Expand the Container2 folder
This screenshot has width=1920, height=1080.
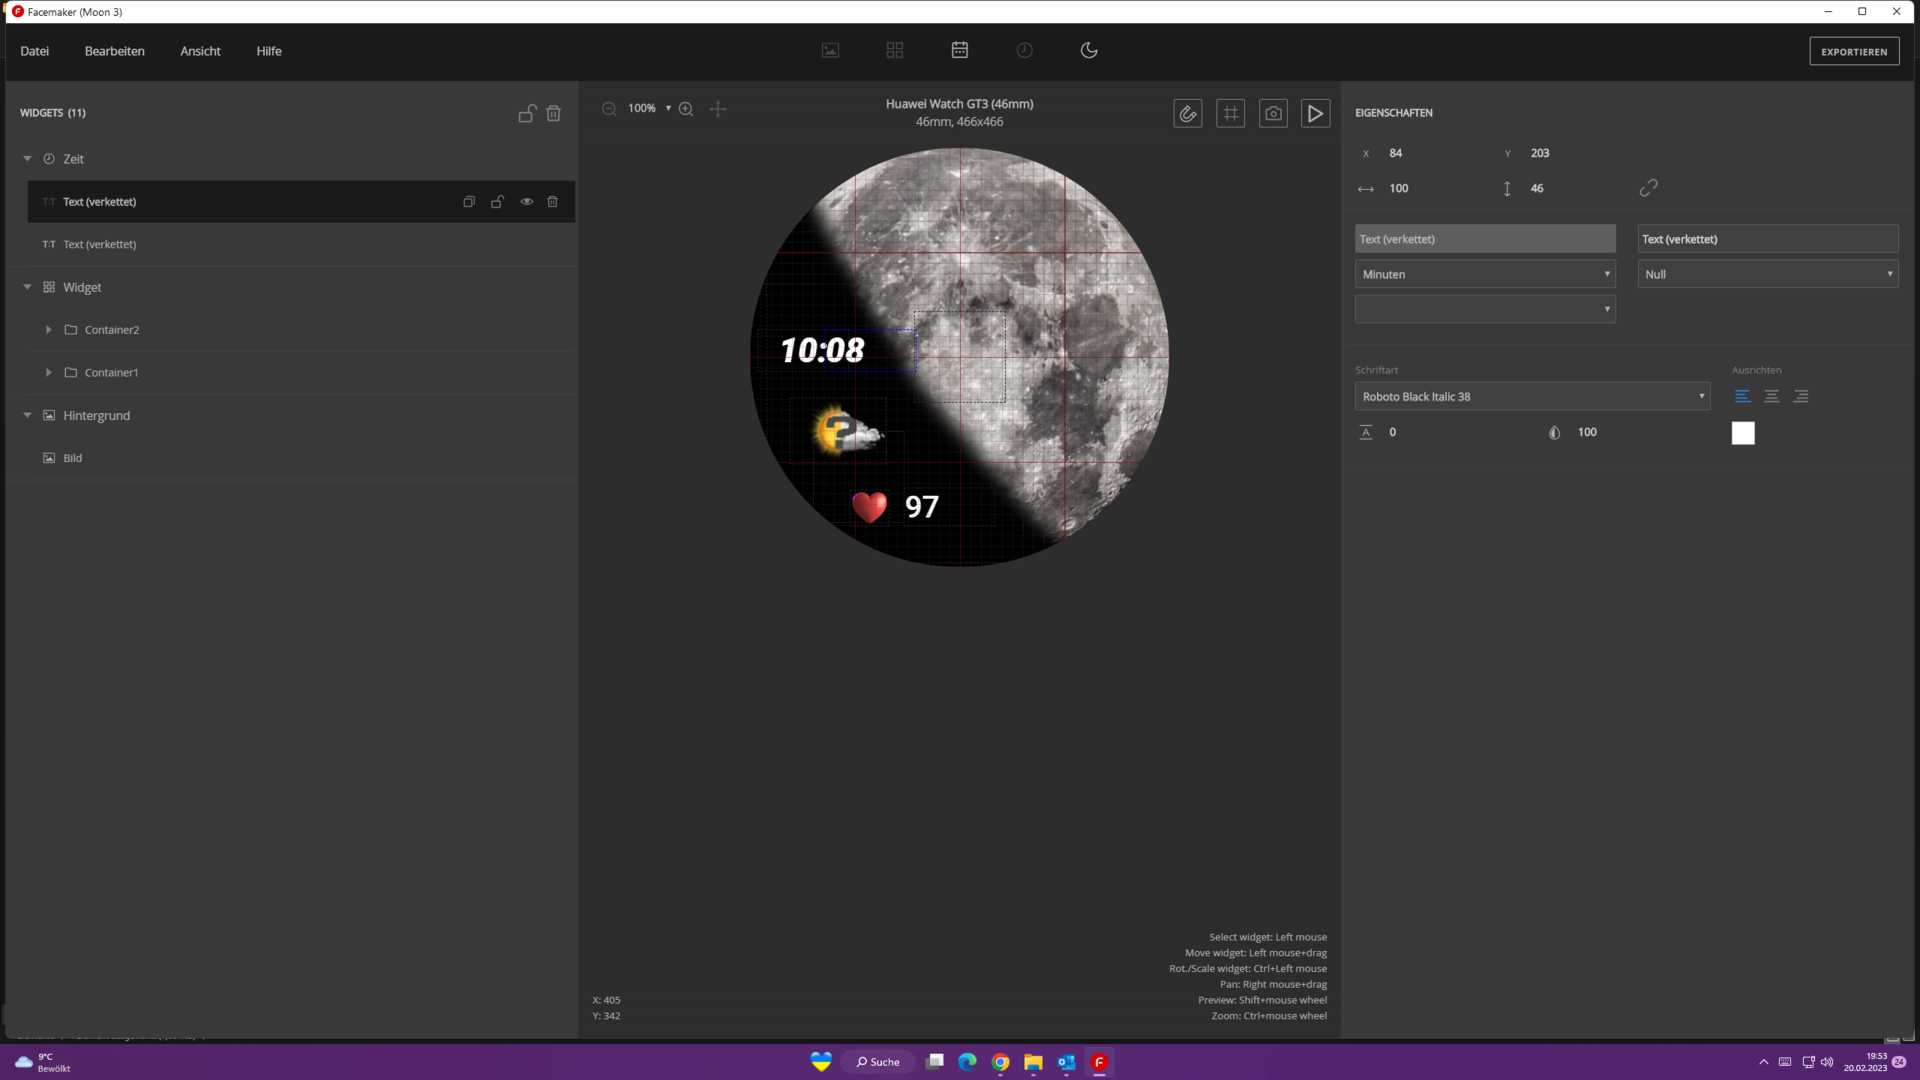[x=48, y=330]
